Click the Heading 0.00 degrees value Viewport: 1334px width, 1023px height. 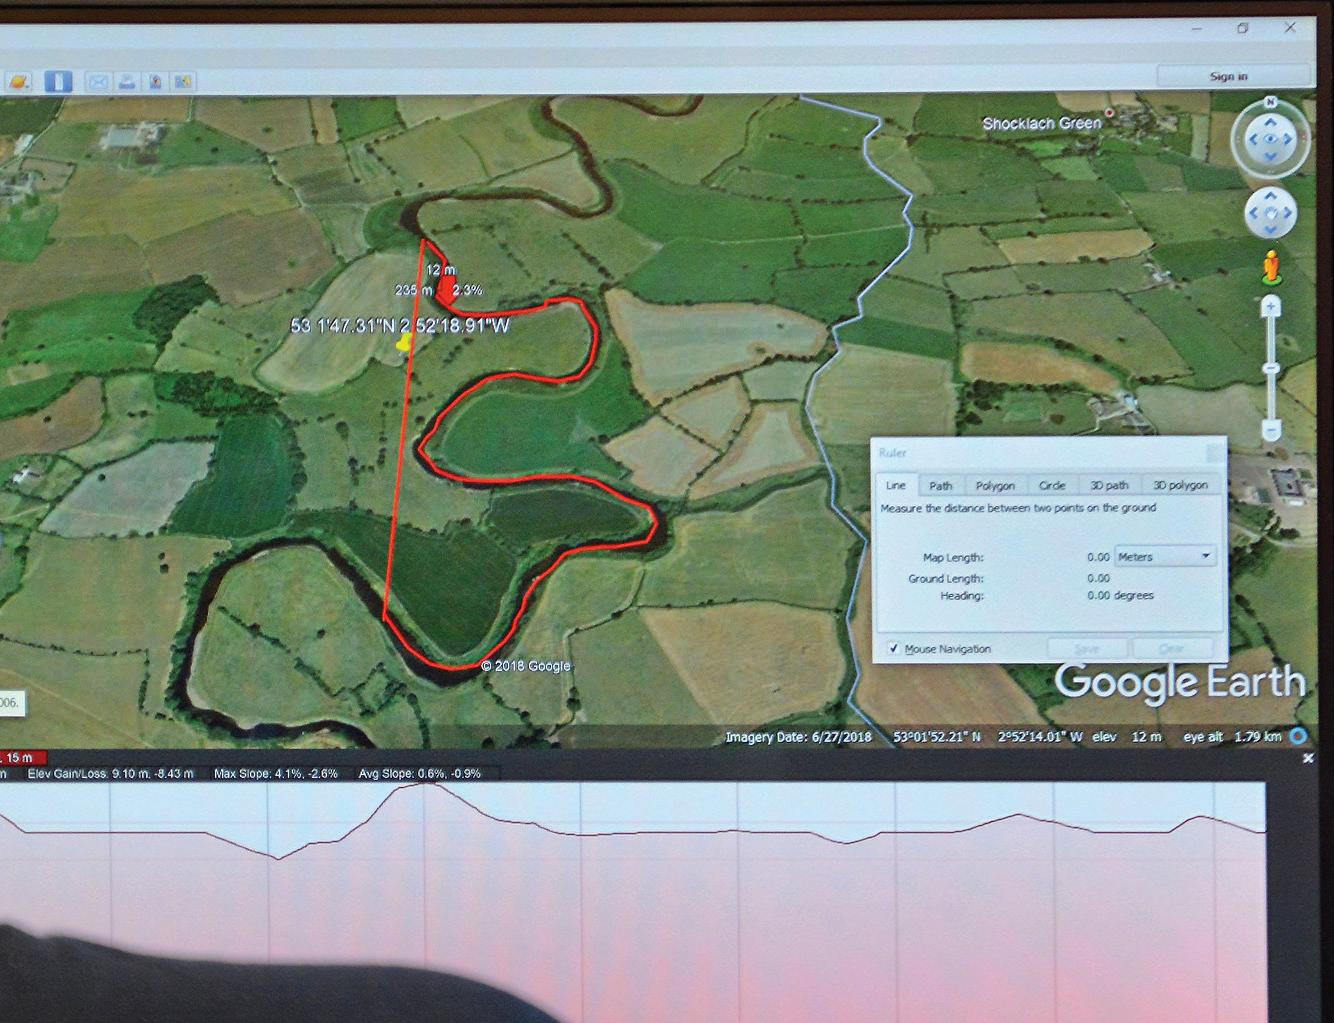(x=1120, y=595)
